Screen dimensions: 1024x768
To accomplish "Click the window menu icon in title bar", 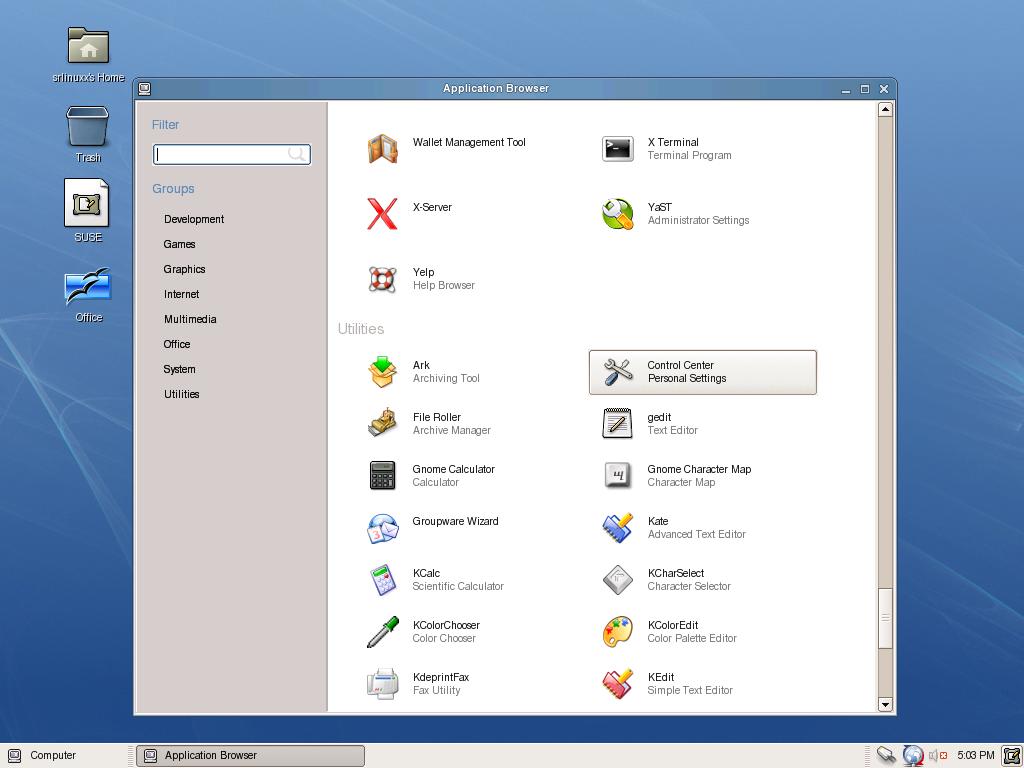I will pyautogui.click(x=145, y=88).
